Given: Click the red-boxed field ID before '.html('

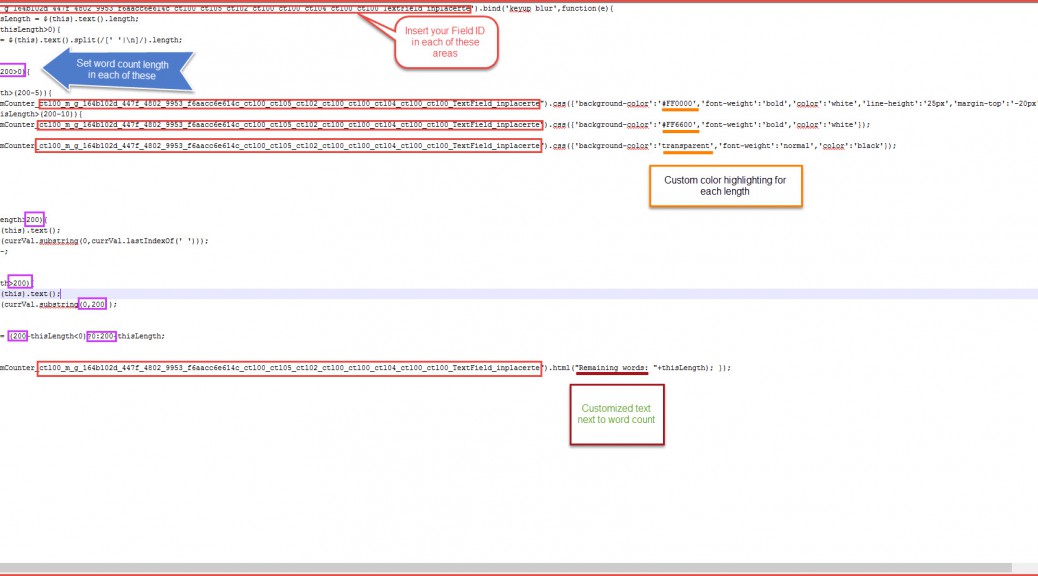Looking at the screenshot, I should point(289,368).
